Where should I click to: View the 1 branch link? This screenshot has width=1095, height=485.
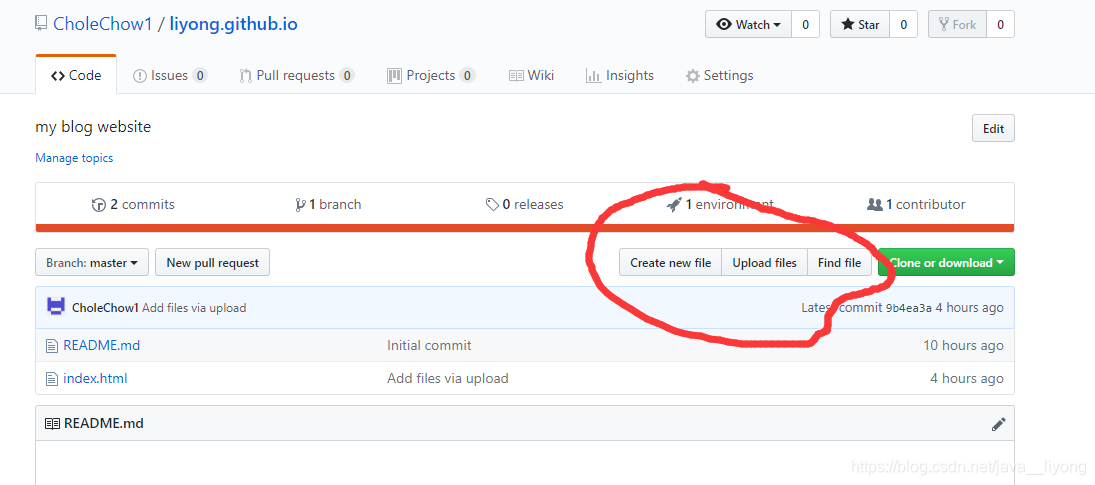[328, 204]
